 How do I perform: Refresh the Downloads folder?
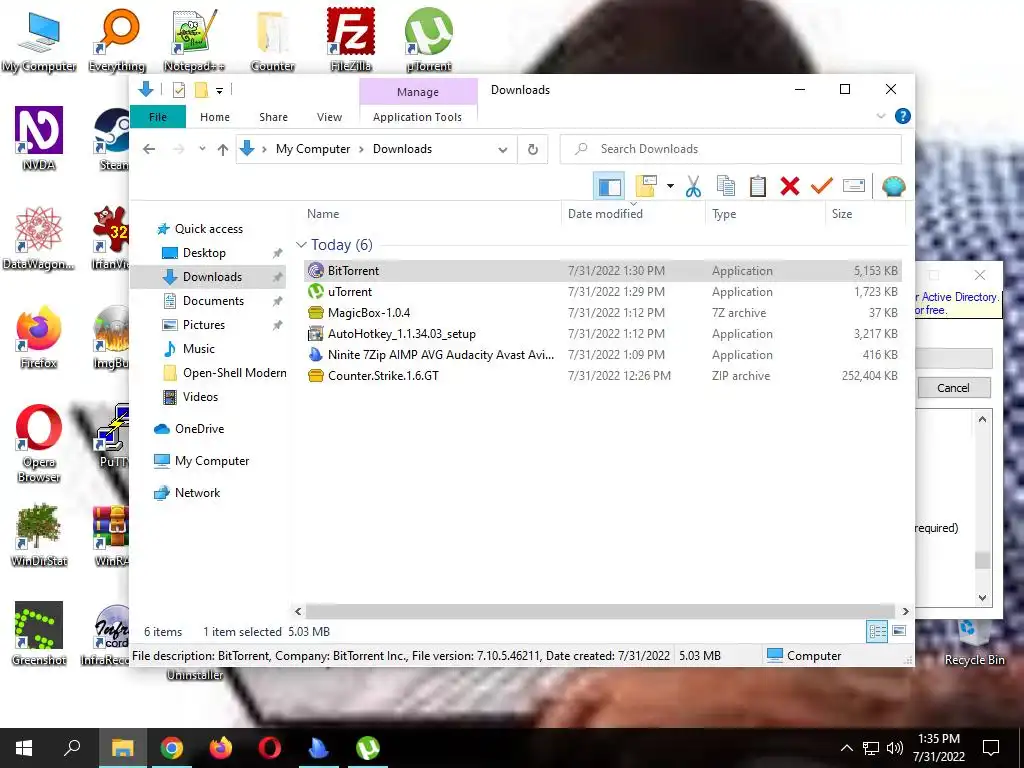pos(533,150)
